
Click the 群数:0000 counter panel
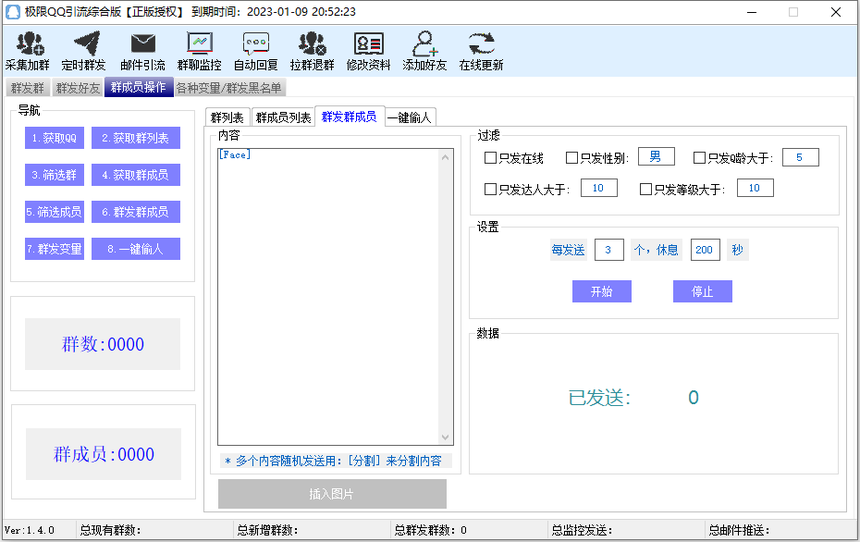pyautogui.click(x=103, y=344)
